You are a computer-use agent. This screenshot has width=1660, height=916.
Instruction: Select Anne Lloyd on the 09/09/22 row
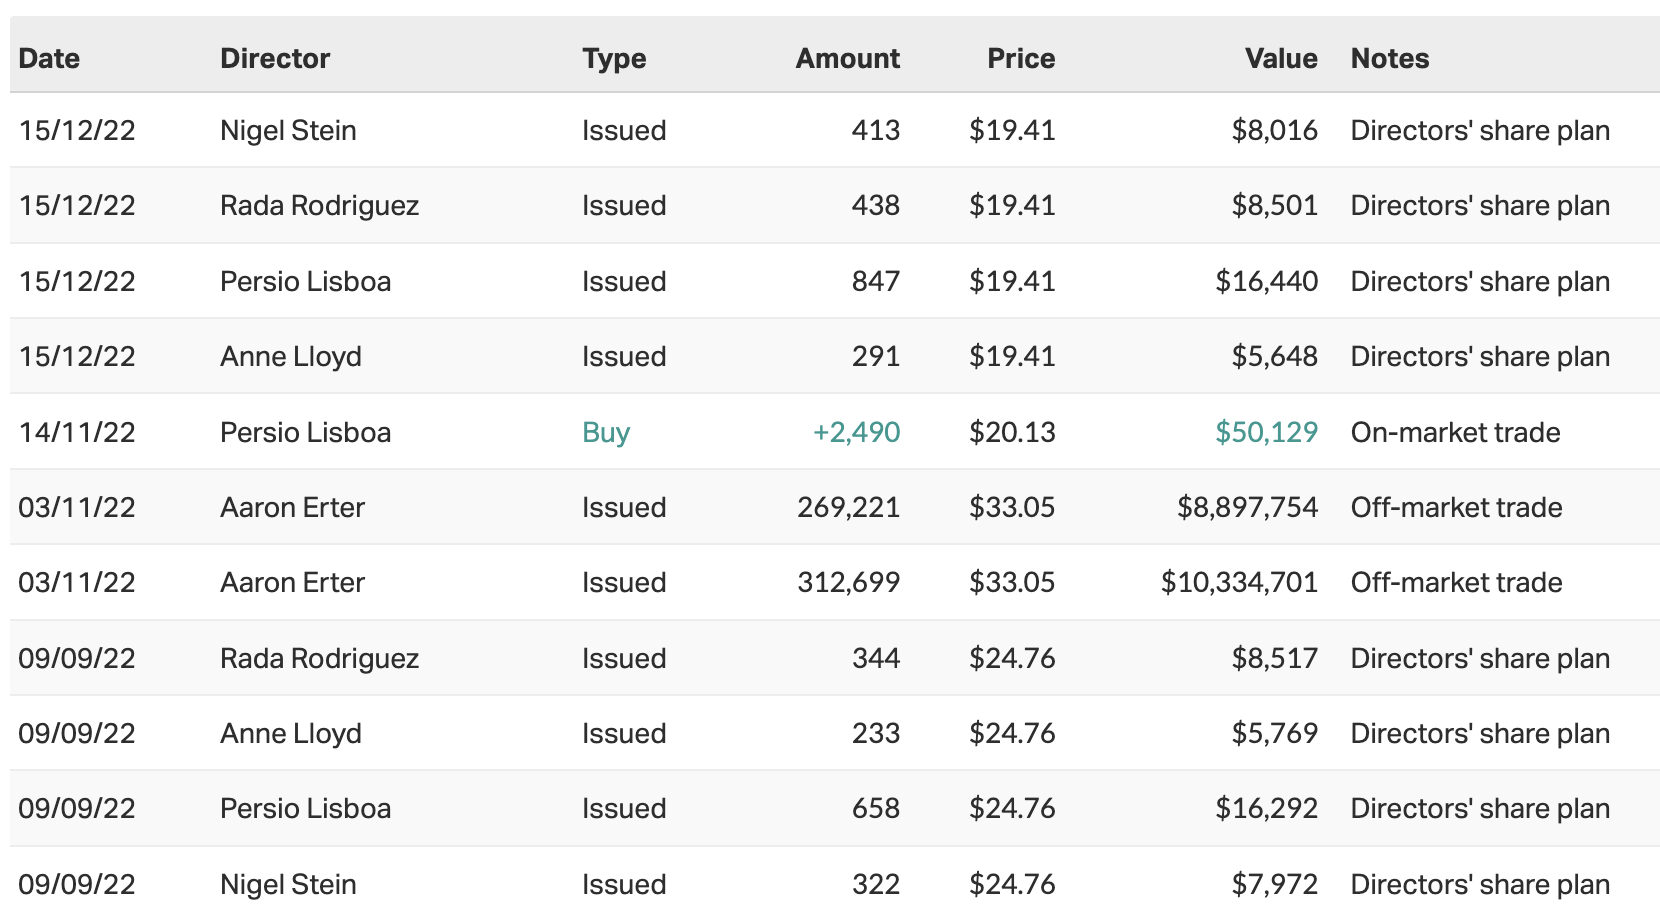tap(290, 734)
